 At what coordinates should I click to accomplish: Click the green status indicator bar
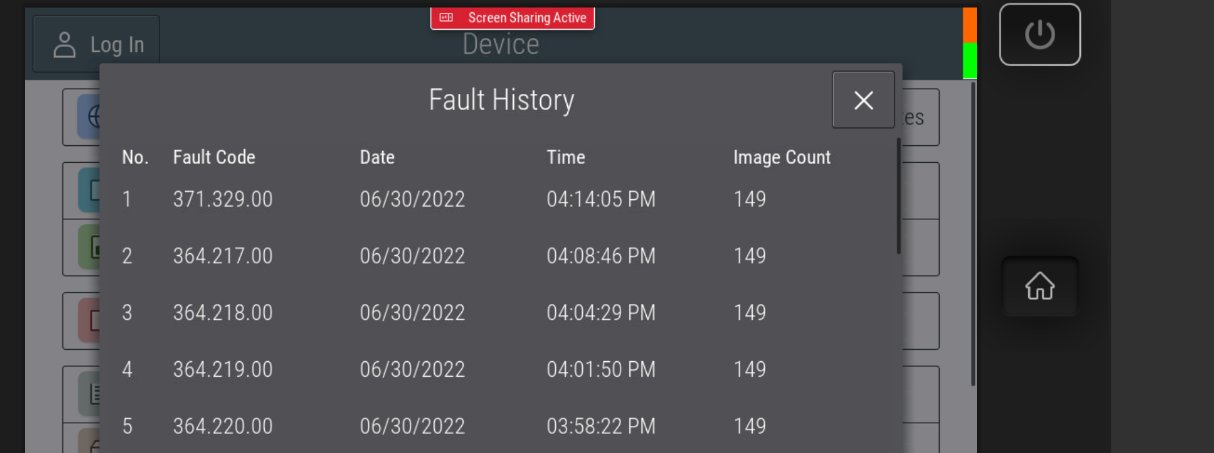point(969,60)
